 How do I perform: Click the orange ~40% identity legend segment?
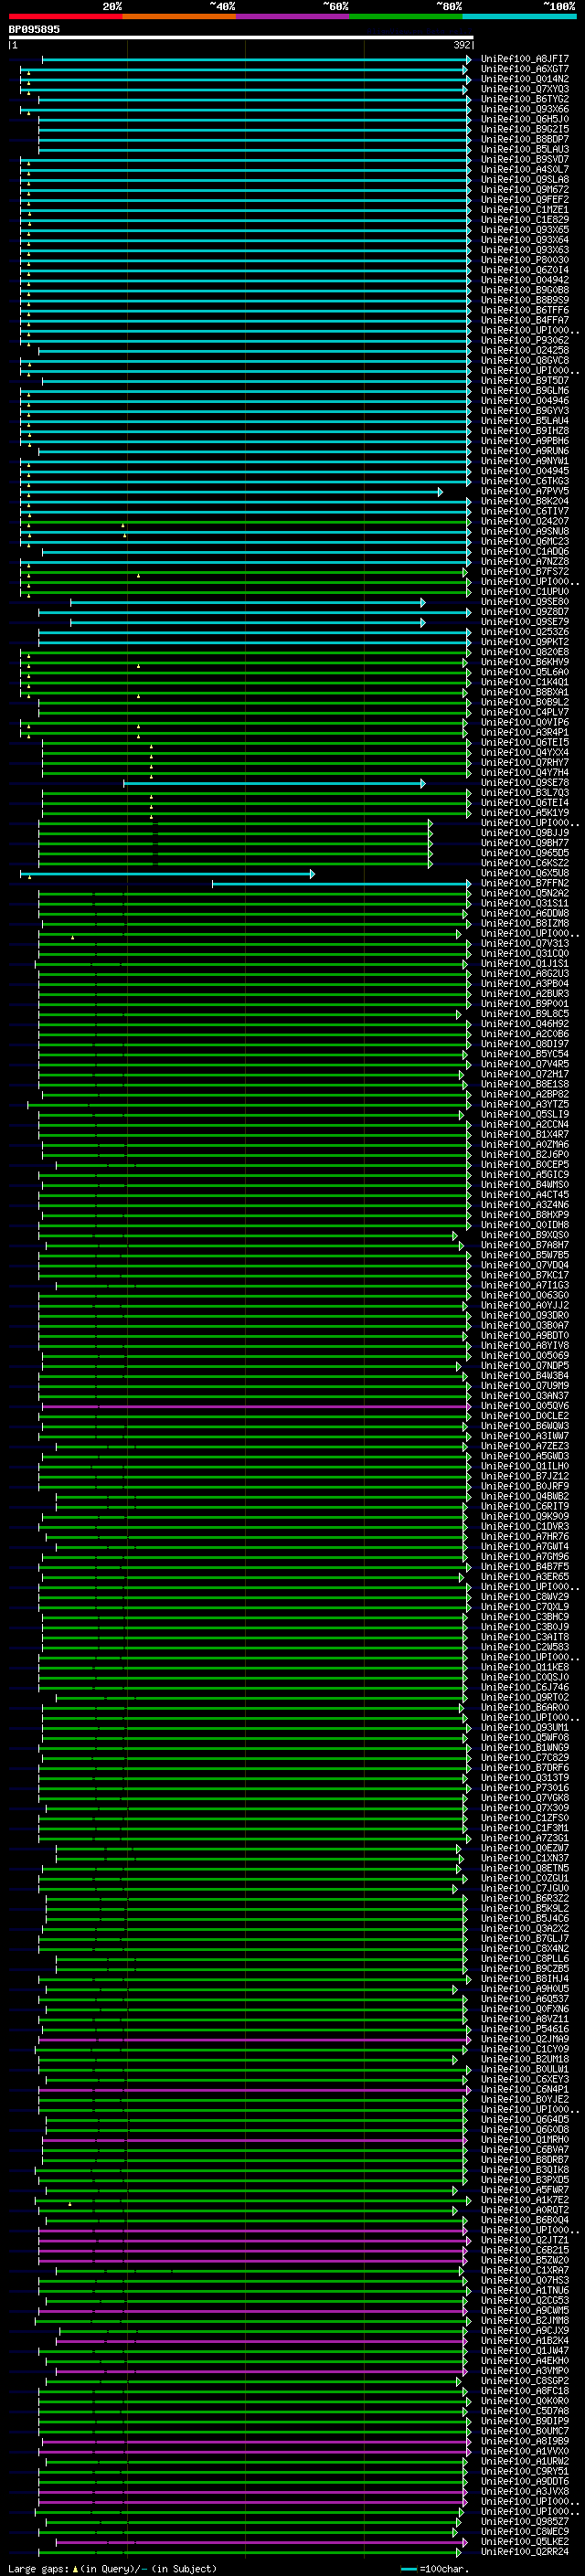[x=179, y=17]
